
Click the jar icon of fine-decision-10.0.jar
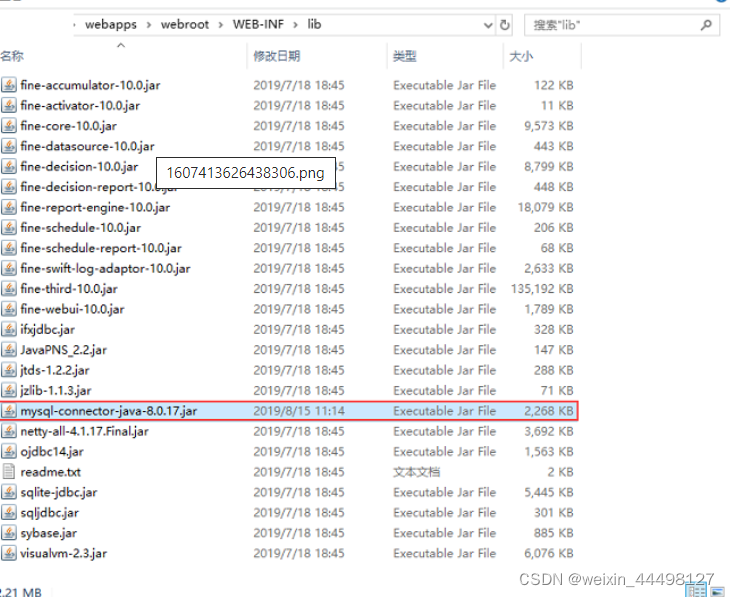[x=8, y=167]
